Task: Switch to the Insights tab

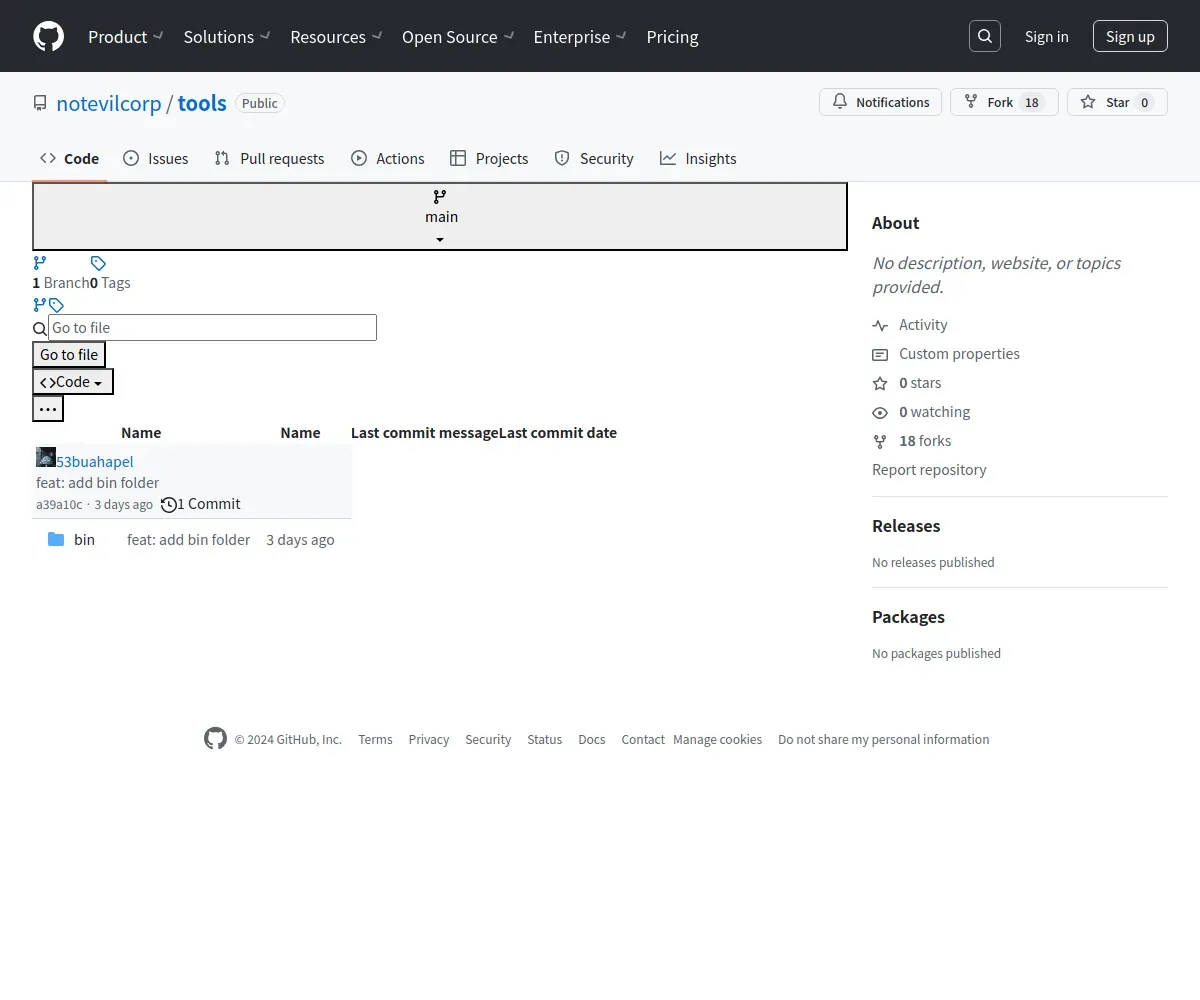Action: tap(698, 158)
